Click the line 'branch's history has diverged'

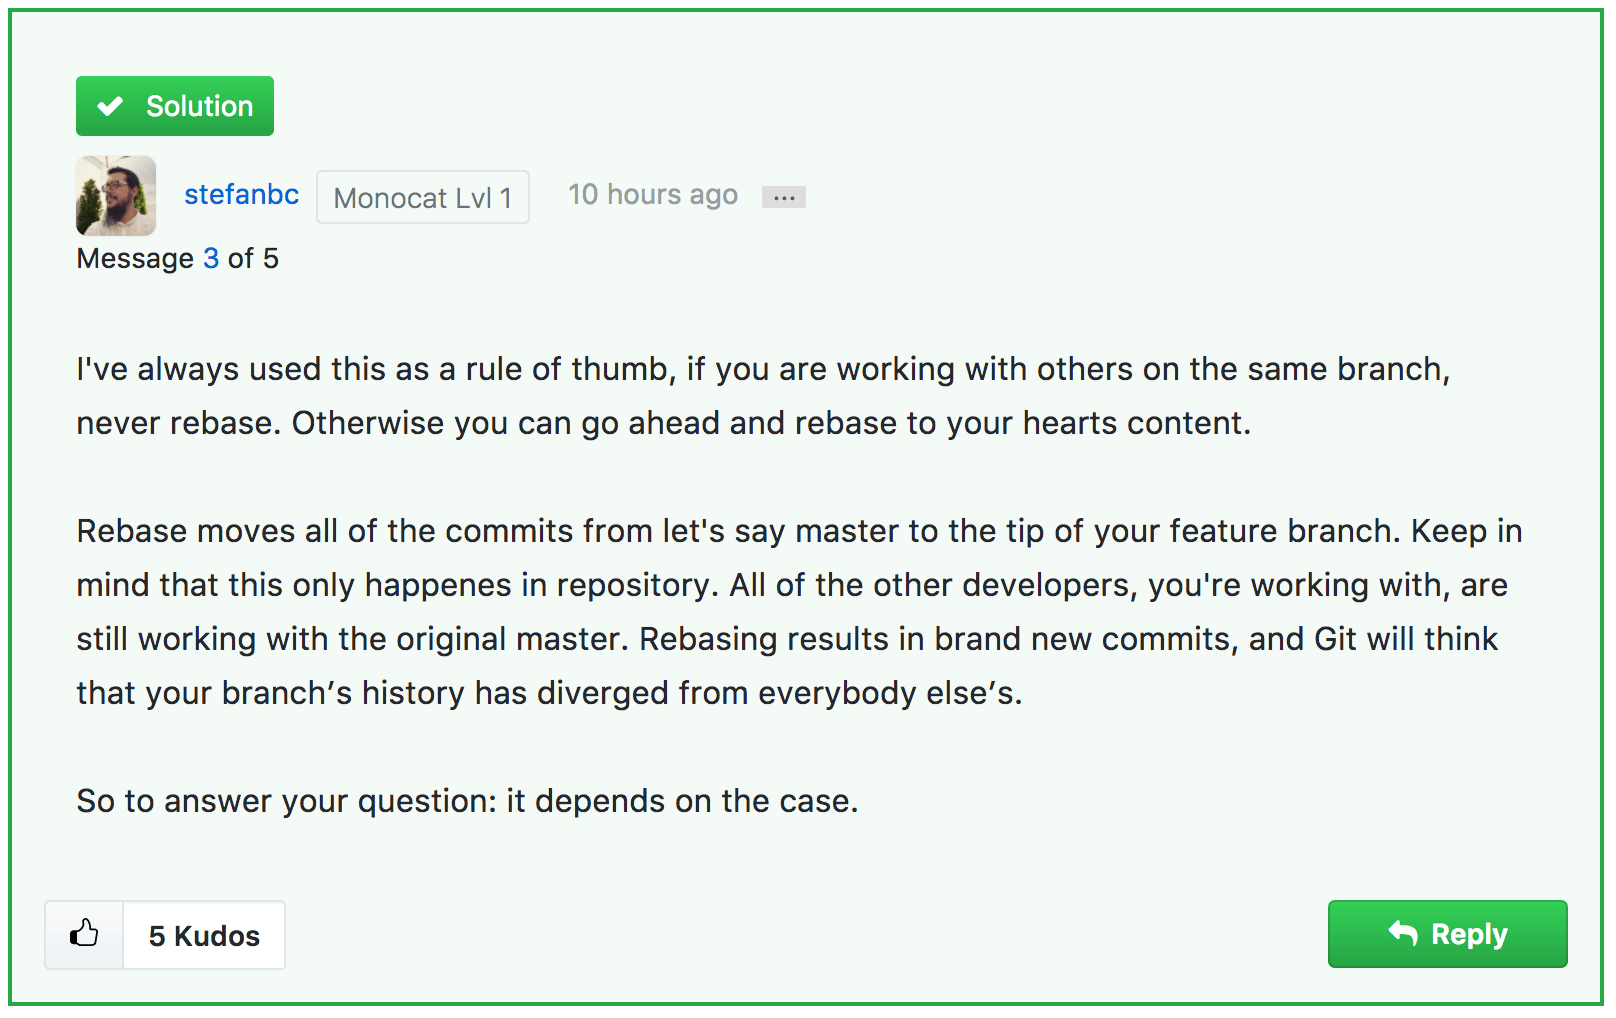[548, 693]
